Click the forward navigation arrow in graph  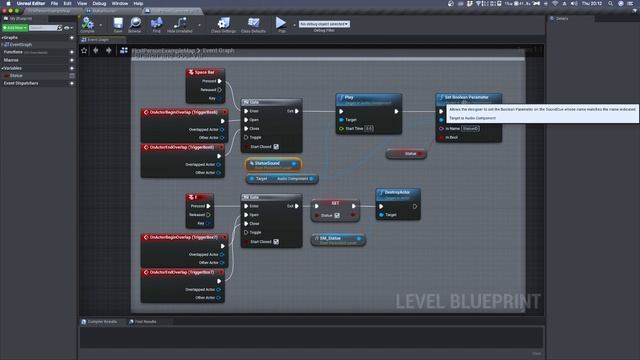(109, 50)
